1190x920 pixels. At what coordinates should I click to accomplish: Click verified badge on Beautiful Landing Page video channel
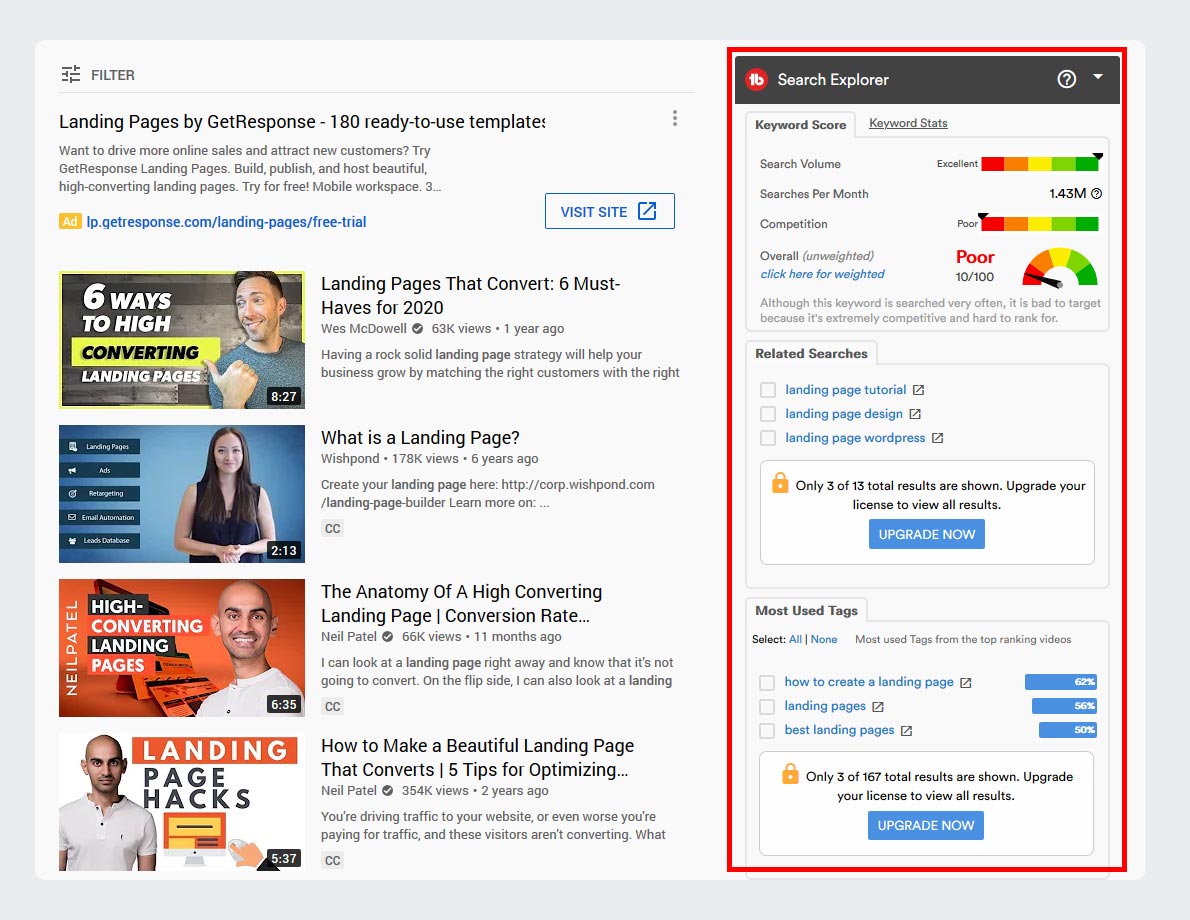388,791
